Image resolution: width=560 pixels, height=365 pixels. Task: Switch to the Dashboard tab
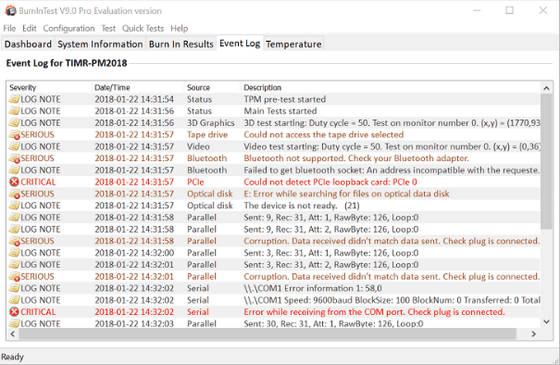[28, 44]
